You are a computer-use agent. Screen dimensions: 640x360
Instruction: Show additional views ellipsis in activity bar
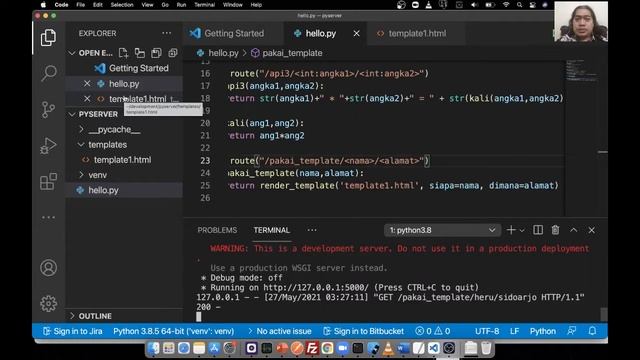click(48, 217)
